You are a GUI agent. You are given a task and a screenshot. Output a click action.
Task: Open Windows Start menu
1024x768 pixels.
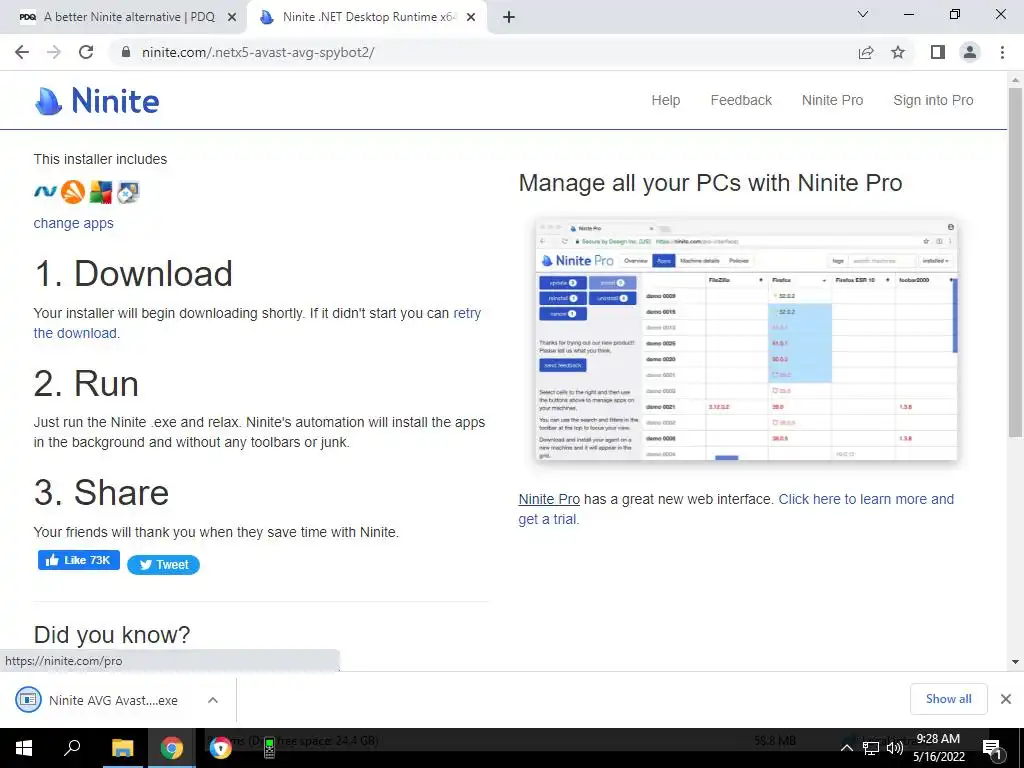[24, 748]
